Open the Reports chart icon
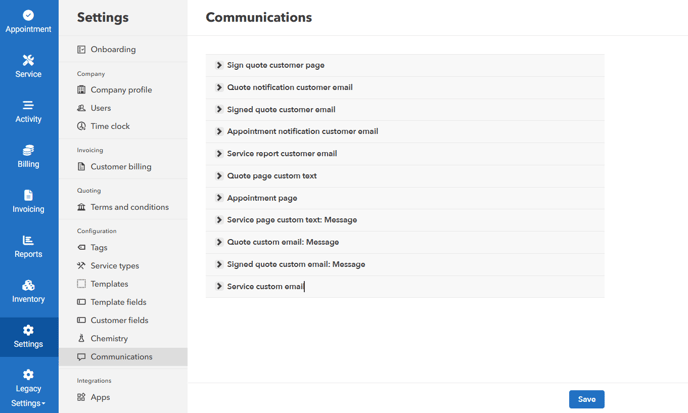 tap(28, 240)
